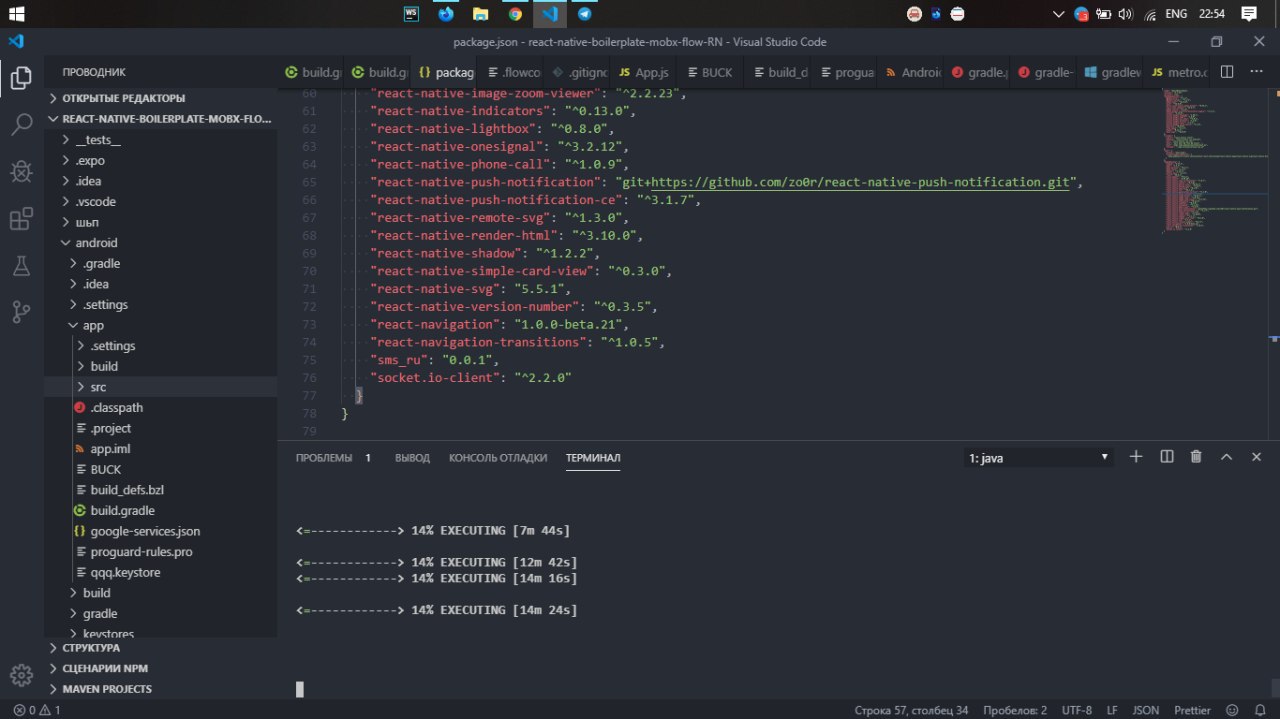Viewport: 1280px width, 719px height.
Task: Click the errors and warnings status indicator
Action: [x=37, y=710]
